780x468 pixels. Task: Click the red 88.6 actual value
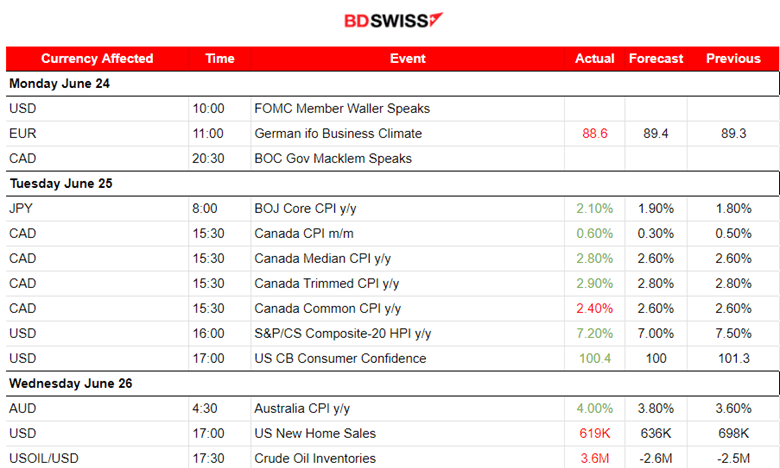click(595, 133)
